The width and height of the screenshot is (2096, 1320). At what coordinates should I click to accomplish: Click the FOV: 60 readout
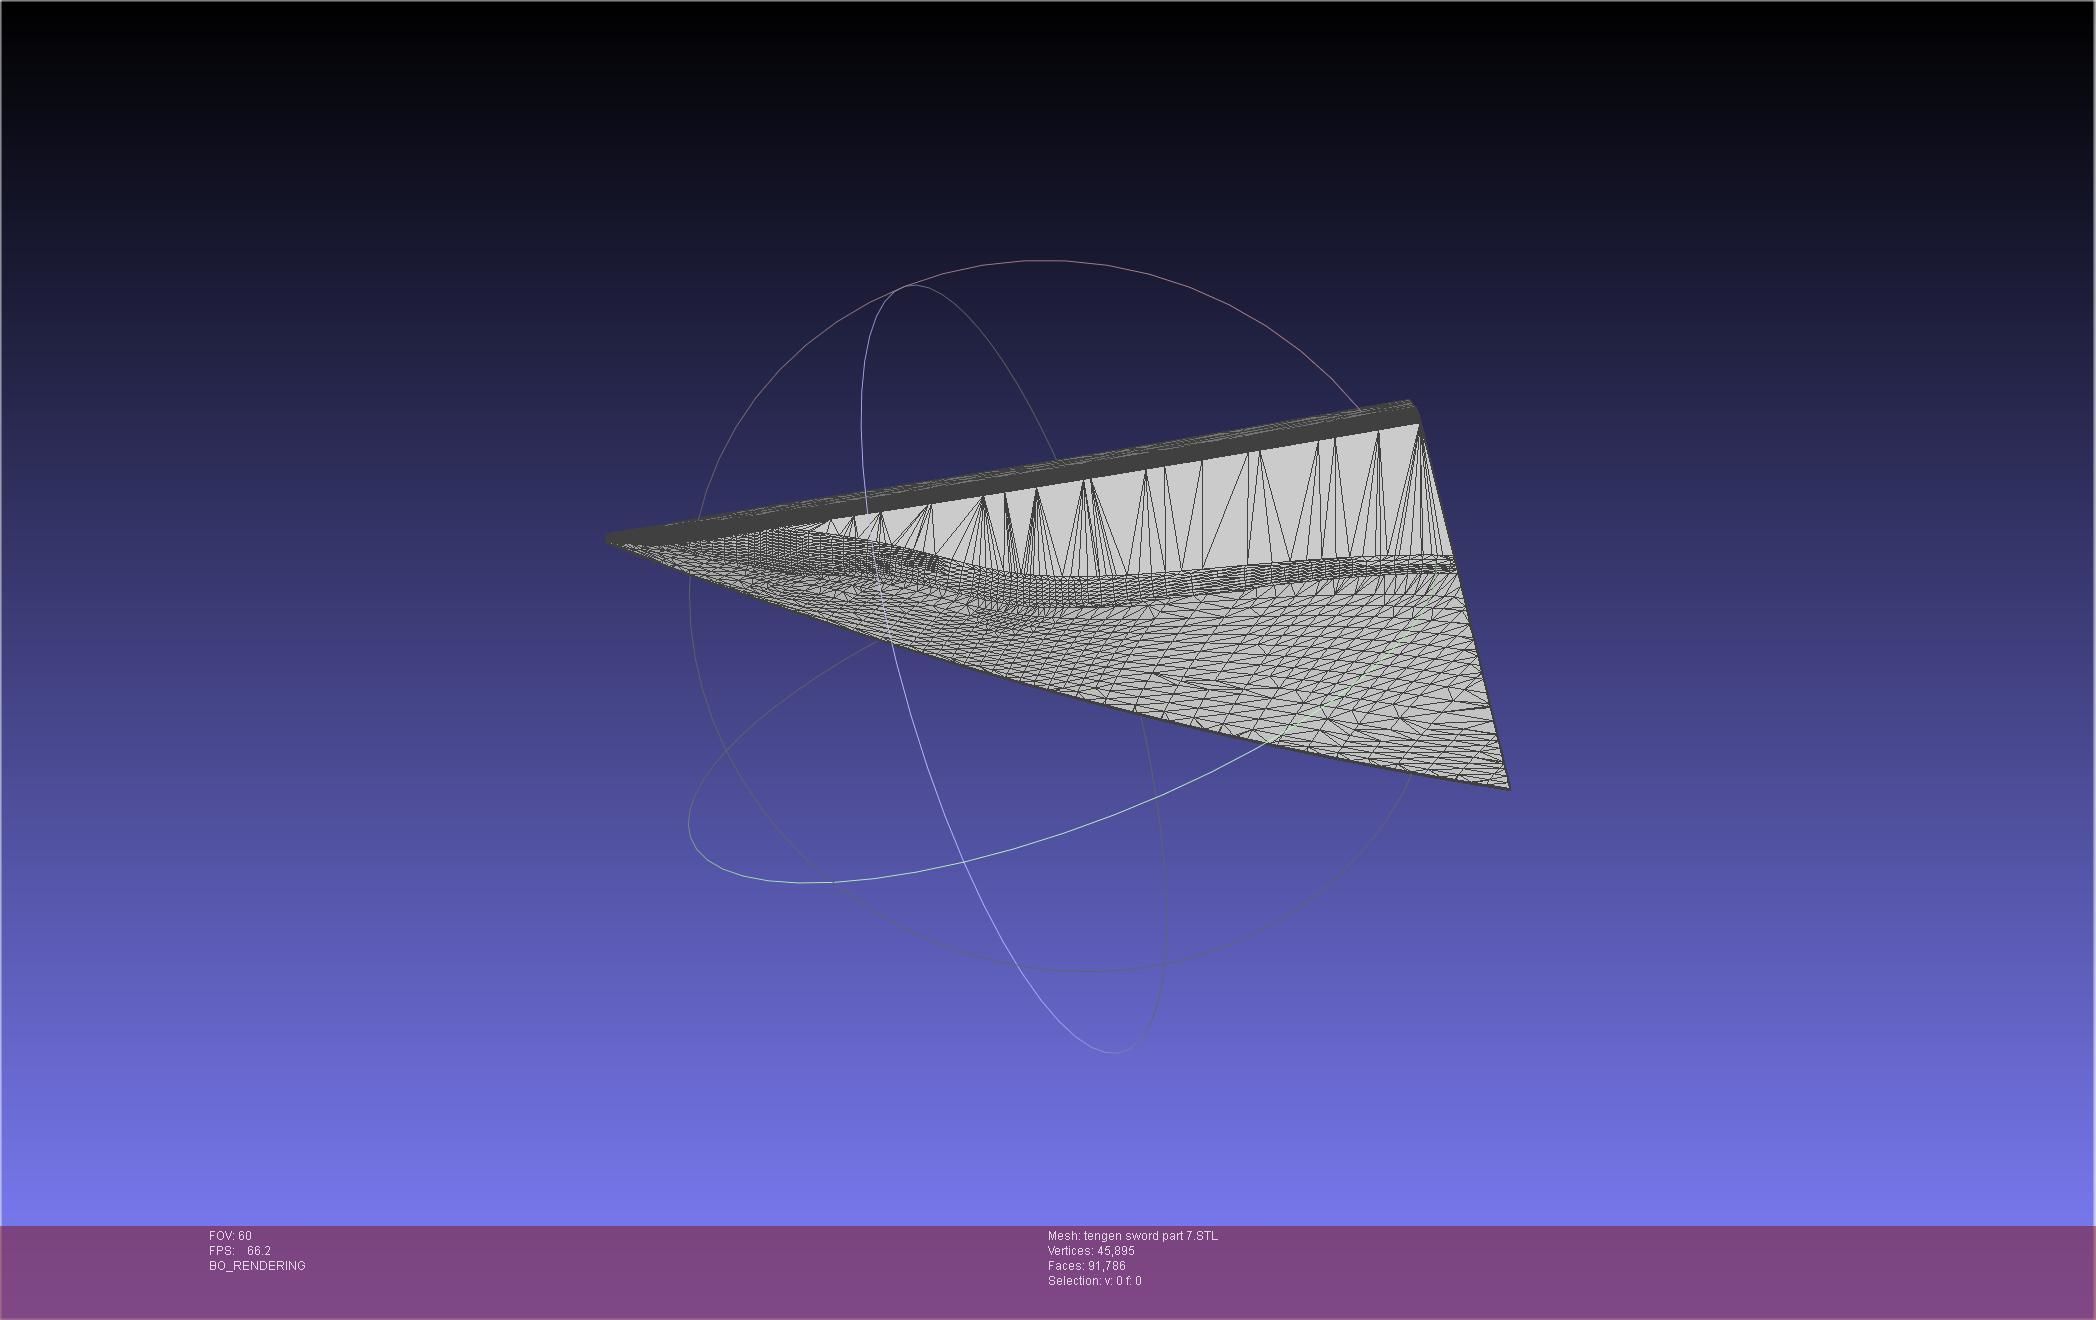pyautogui.click(x=230, y=1236)
